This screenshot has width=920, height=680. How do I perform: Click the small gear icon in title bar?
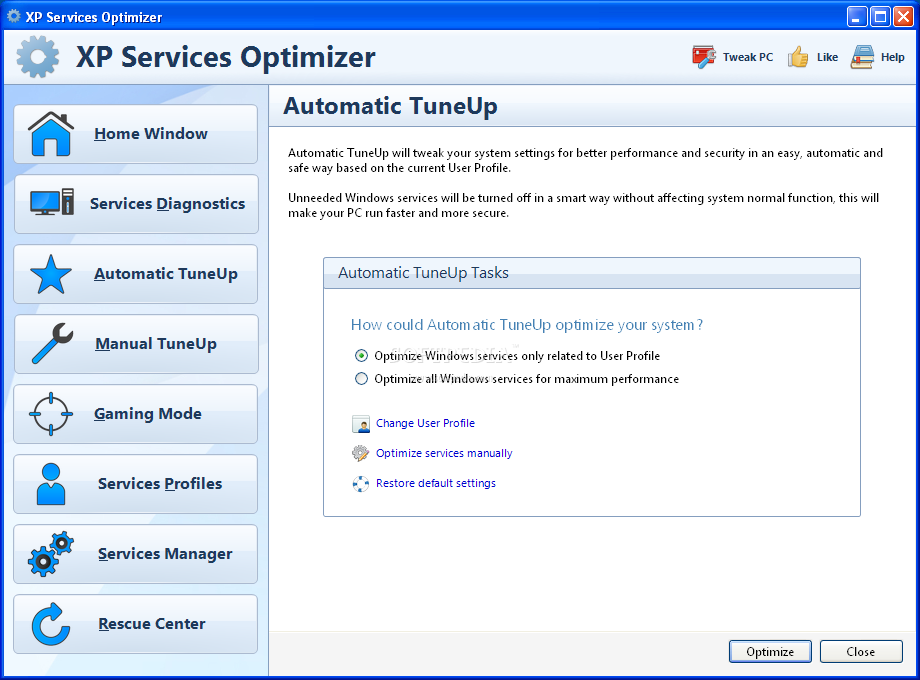pos(13,16)
